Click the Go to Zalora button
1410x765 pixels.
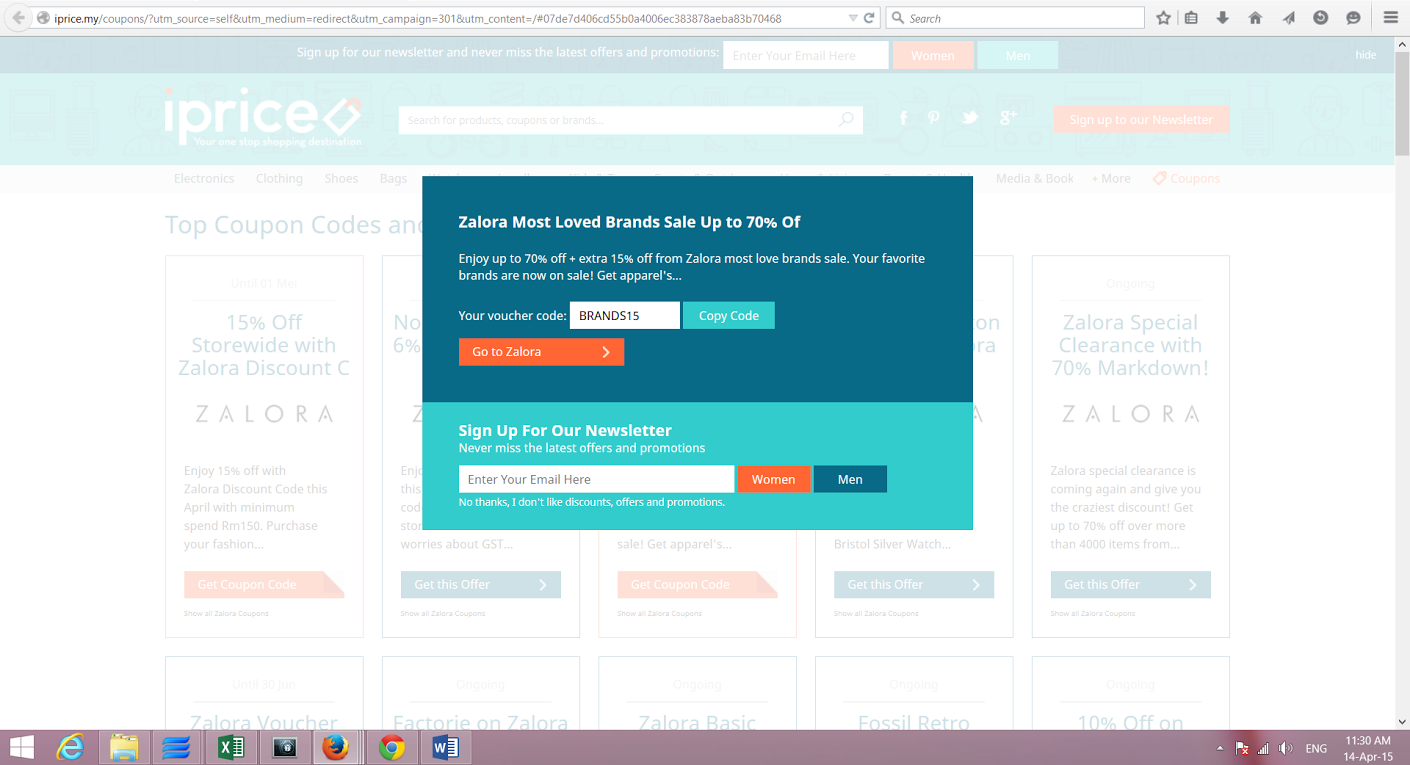(541, 352)
